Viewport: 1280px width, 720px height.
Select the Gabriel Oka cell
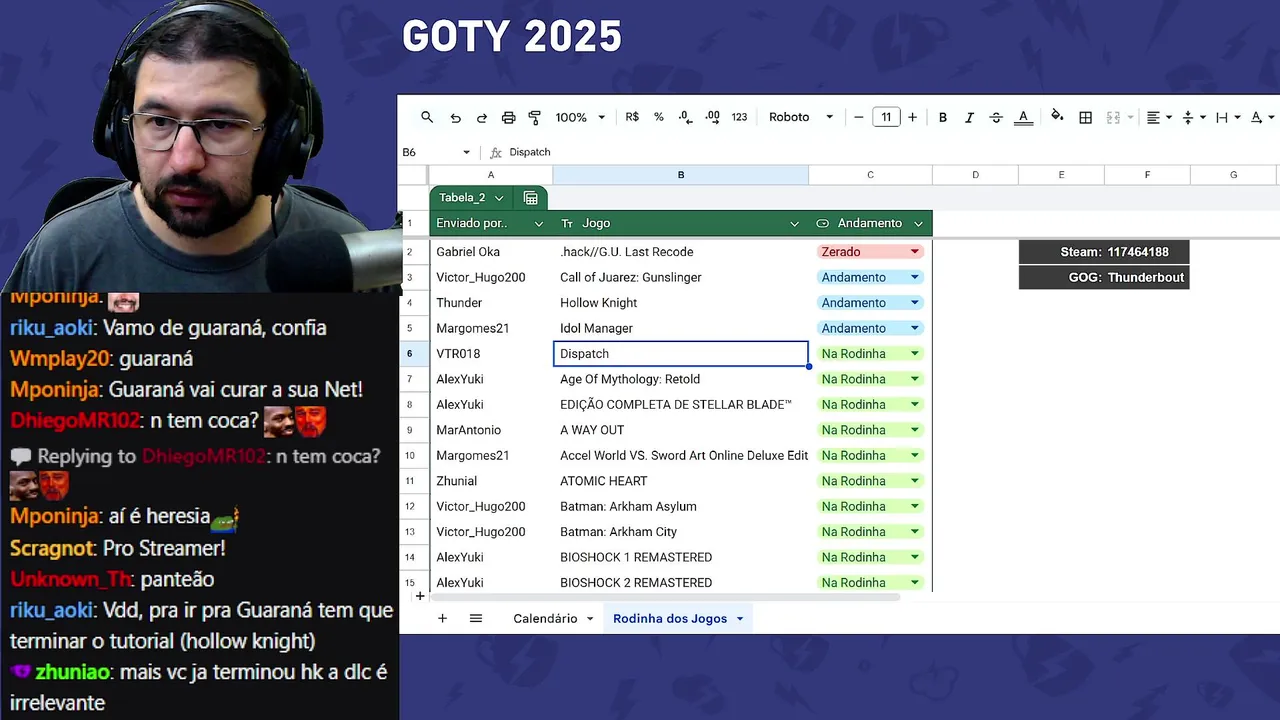[490, 252]
